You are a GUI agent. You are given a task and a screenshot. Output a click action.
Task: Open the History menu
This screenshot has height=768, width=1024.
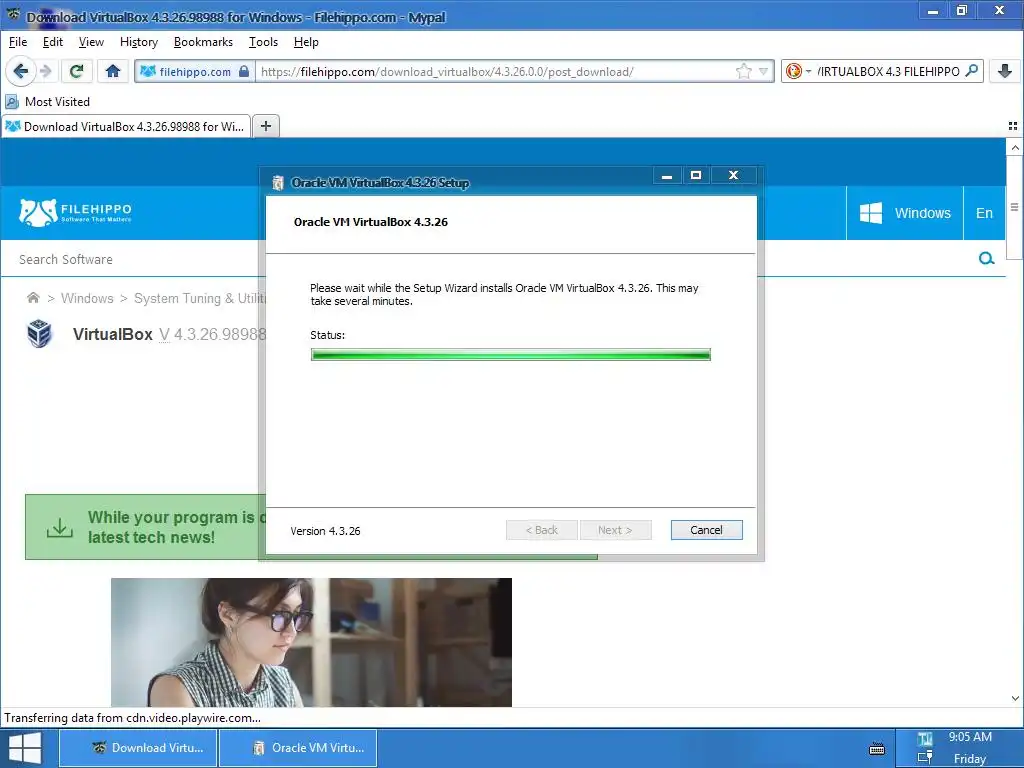click(x=139, y=42)
